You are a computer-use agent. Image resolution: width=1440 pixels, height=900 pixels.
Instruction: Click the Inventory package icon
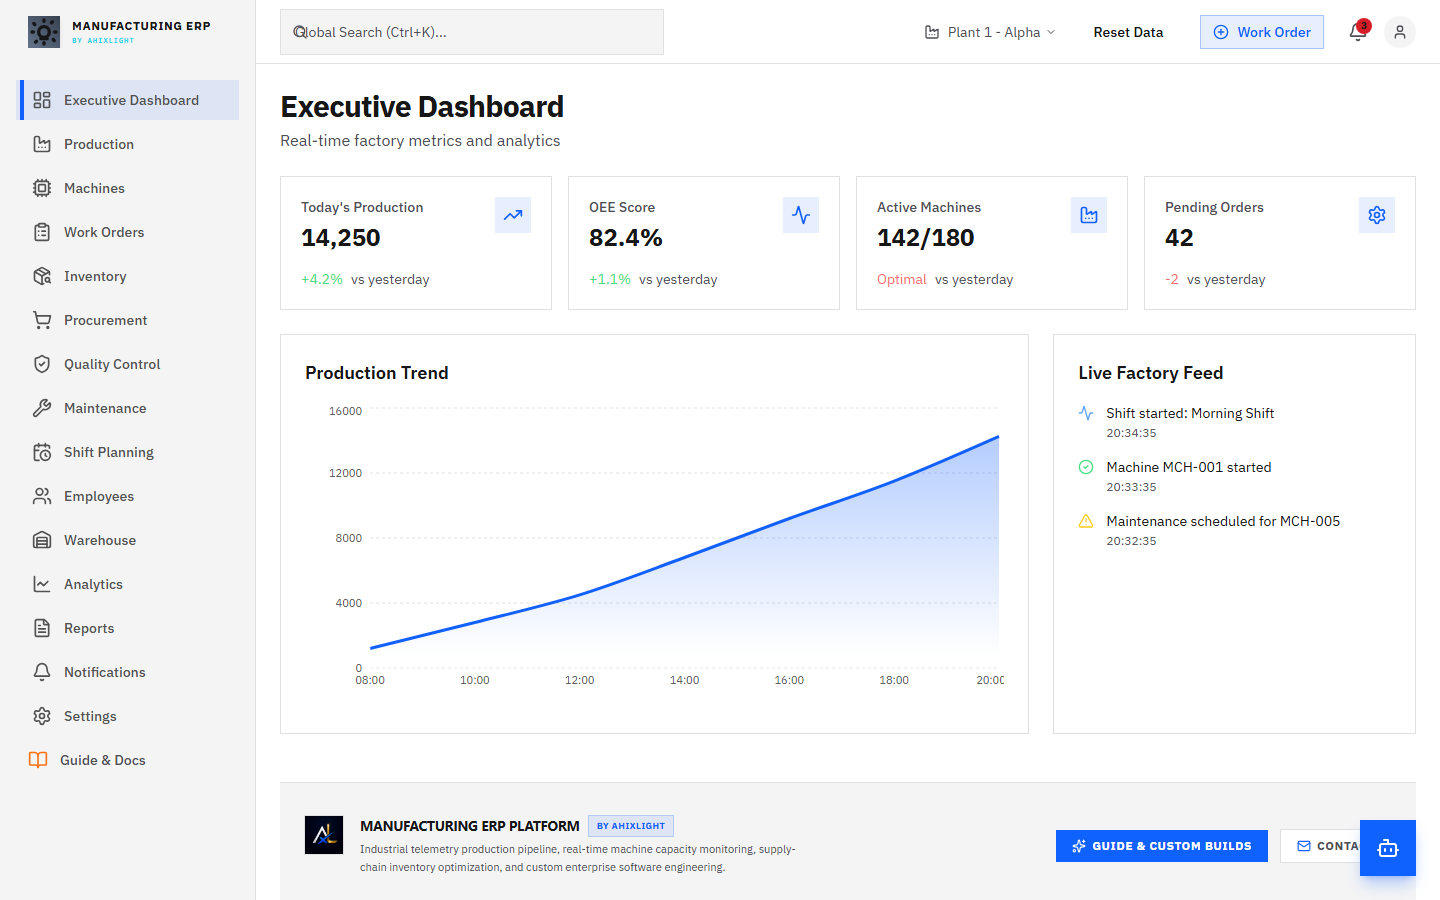[x=42, y=276]
